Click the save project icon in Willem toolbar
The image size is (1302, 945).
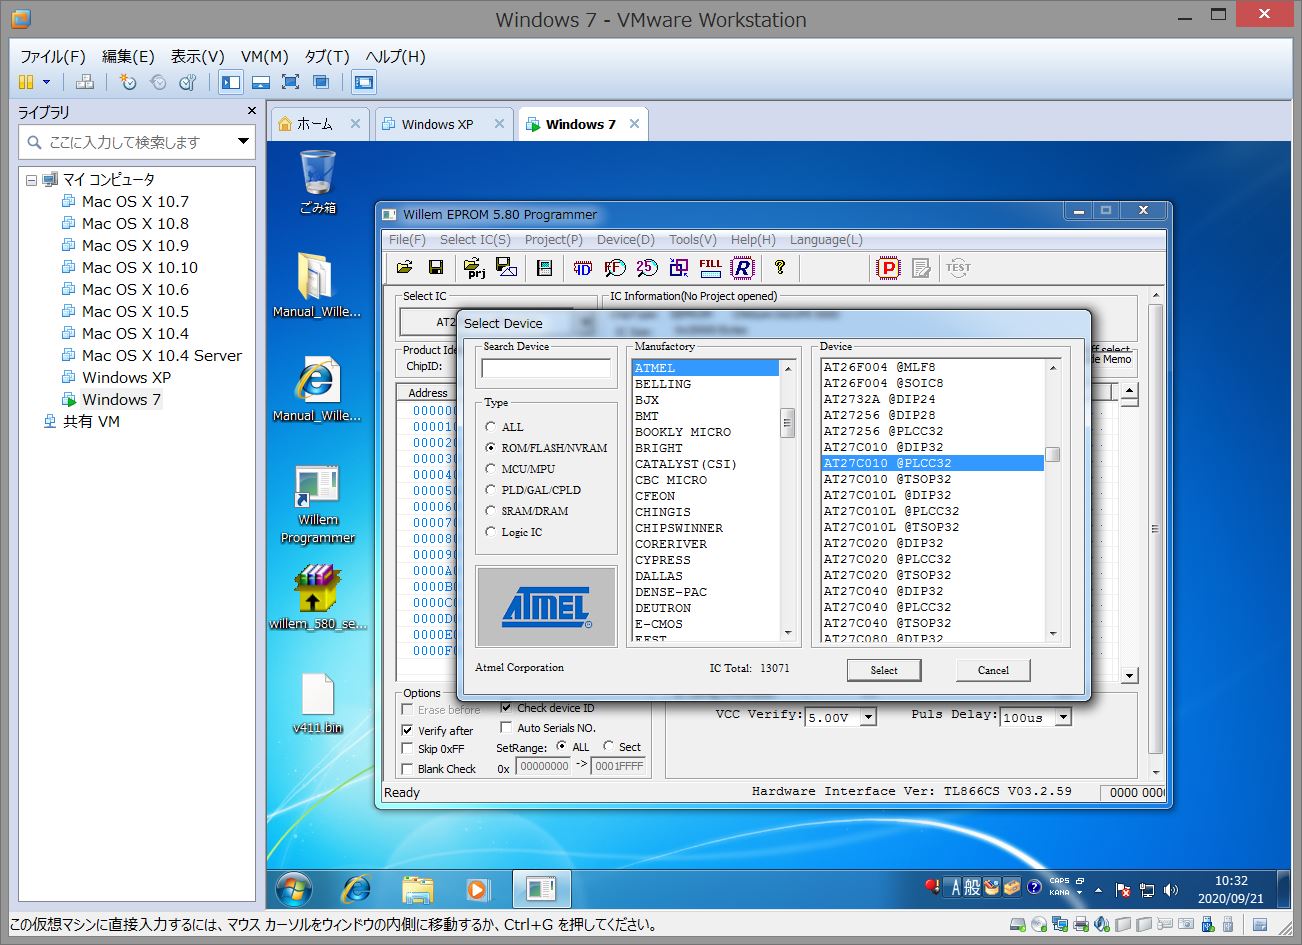507,267
